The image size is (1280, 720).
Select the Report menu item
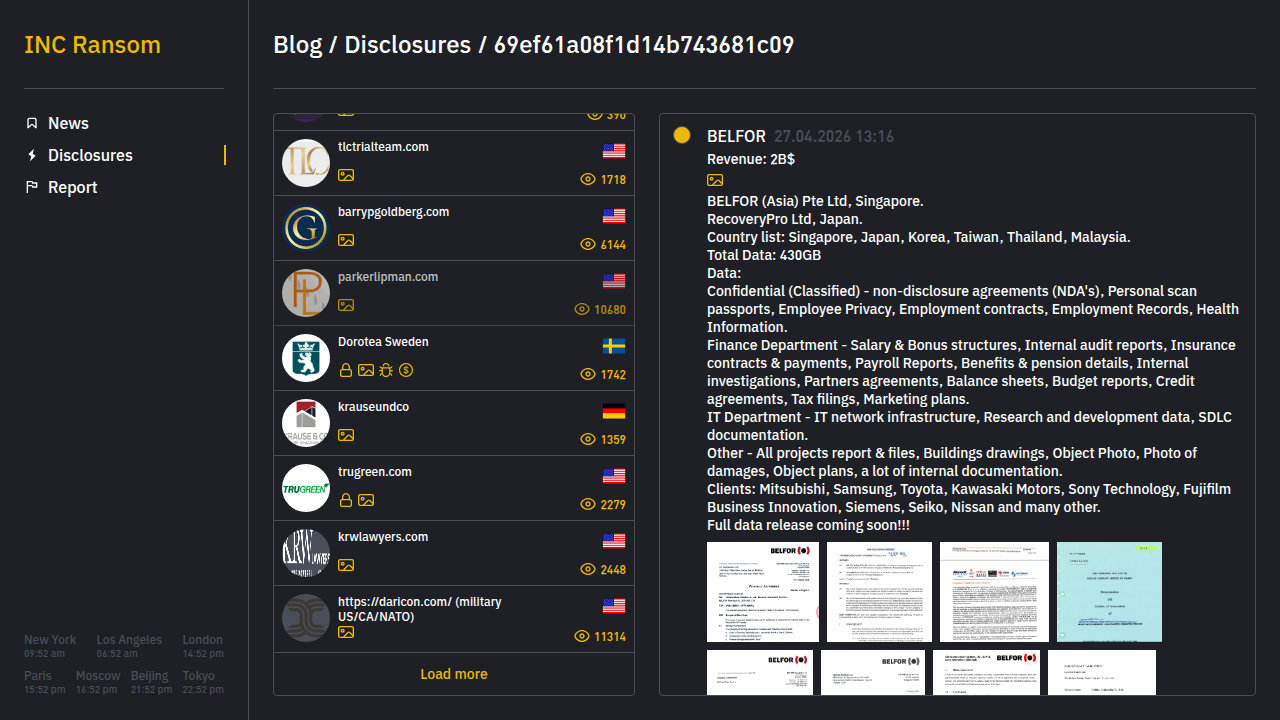coord(72,187)
